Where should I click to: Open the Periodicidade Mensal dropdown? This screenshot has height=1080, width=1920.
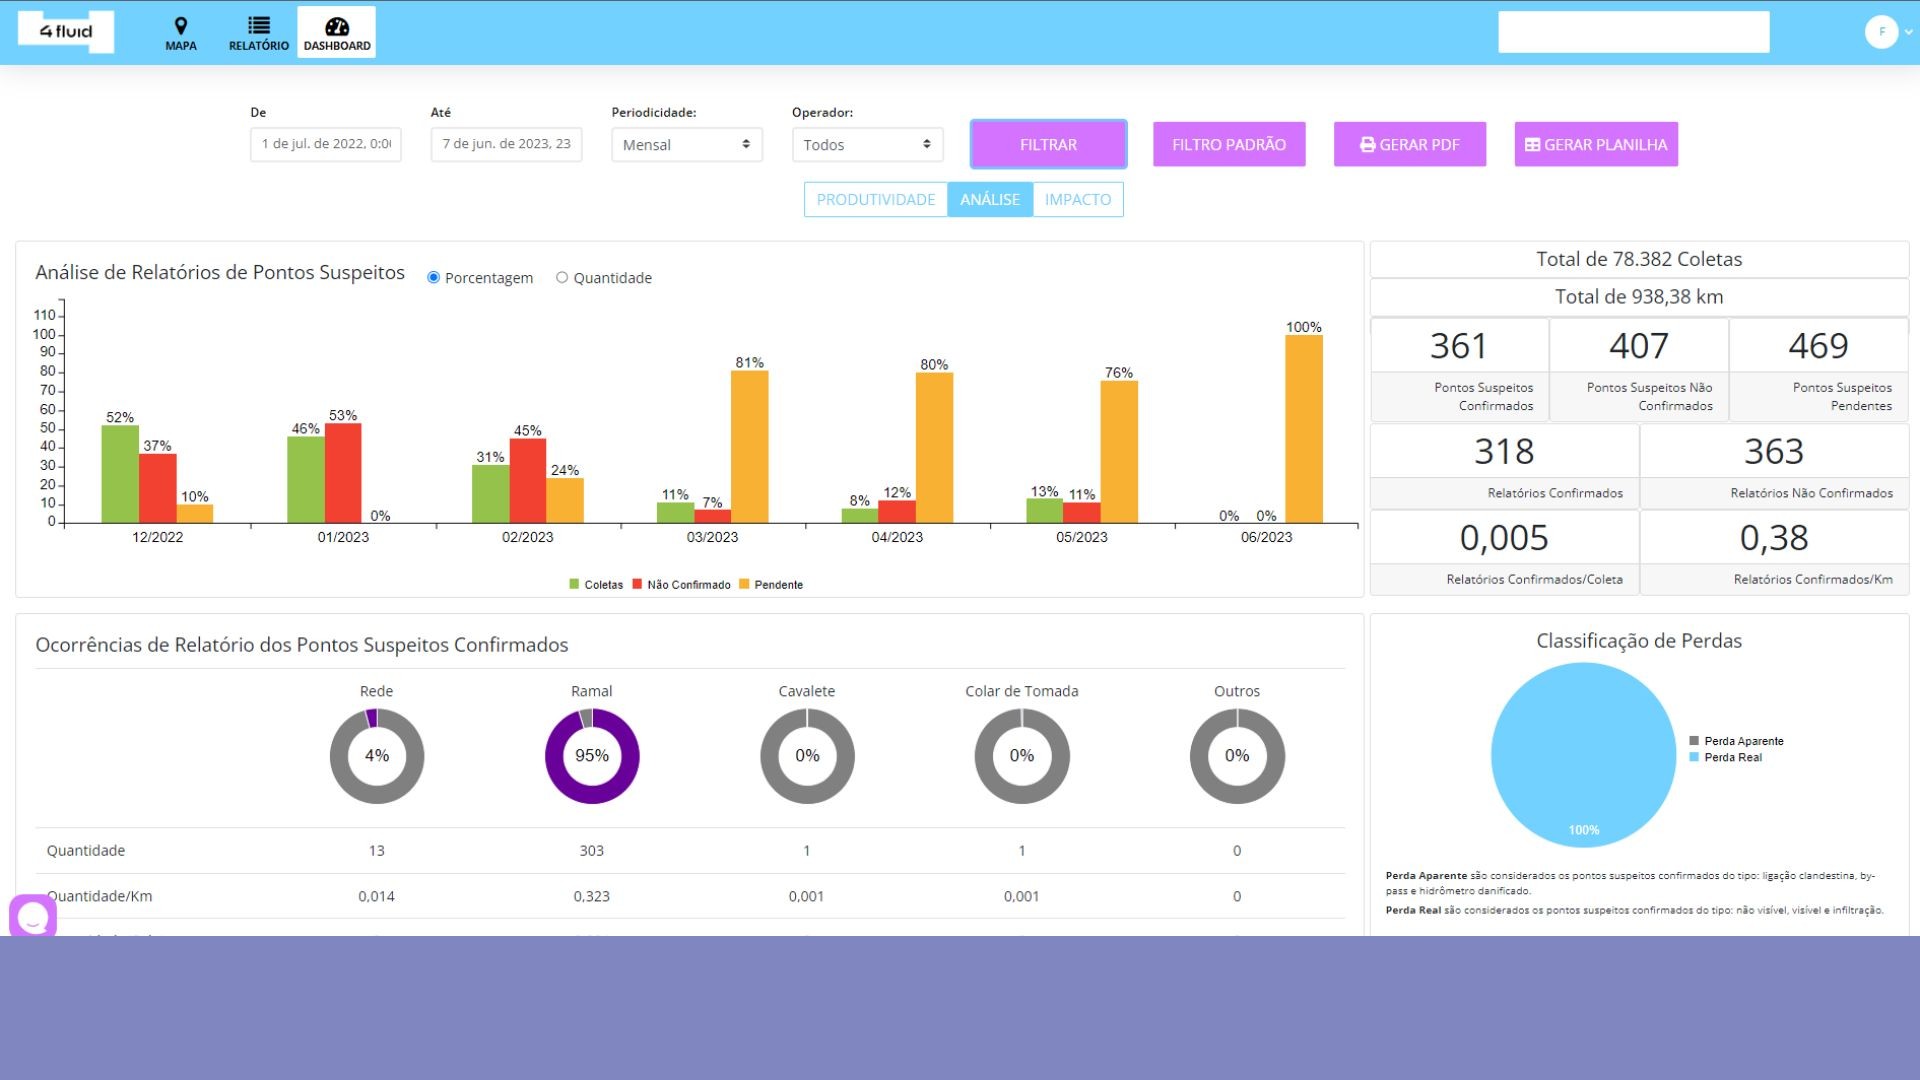coord(687,145)
